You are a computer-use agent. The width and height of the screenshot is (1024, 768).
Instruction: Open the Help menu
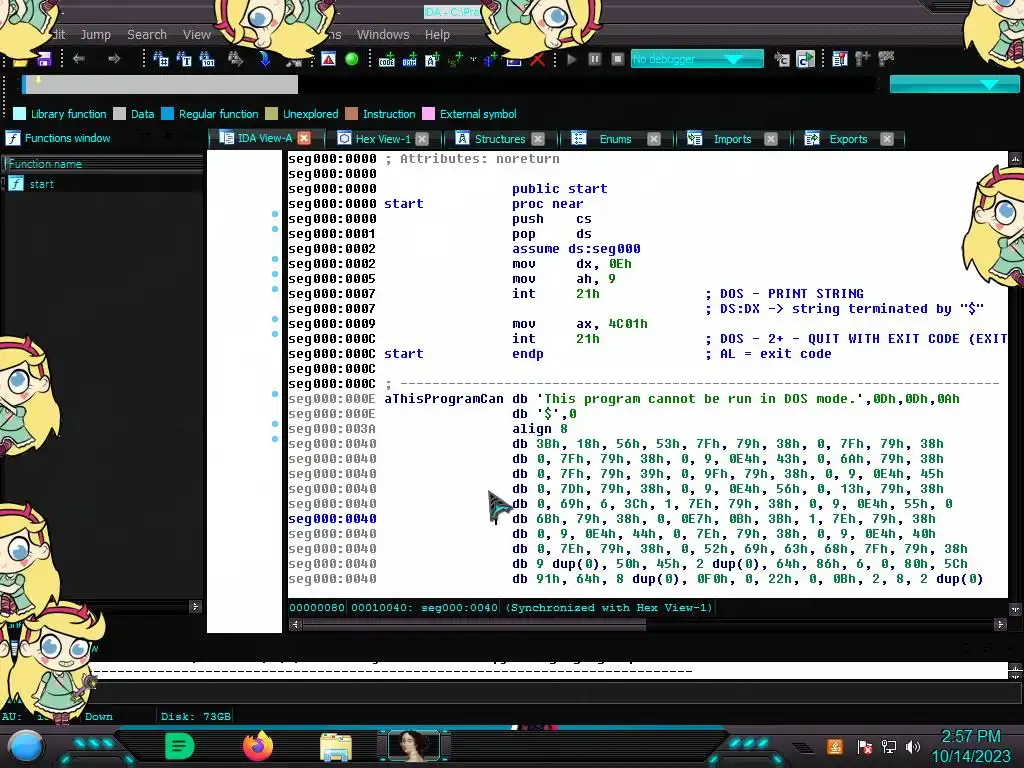437,35
